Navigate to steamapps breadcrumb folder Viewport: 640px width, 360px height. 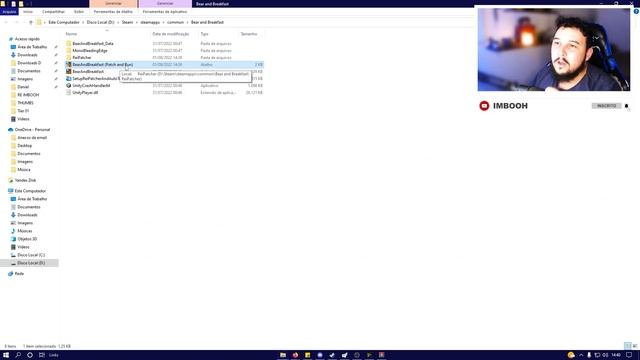coord(150,22)
